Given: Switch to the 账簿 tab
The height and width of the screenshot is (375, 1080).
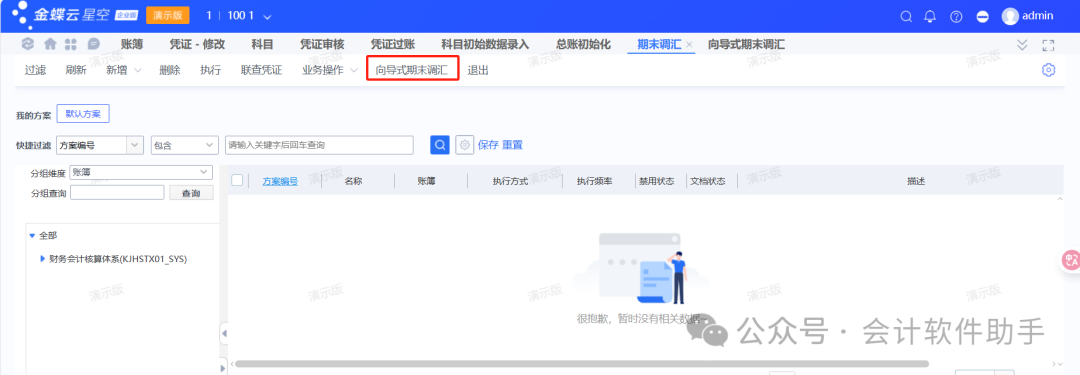Looking at the screenshot, I should tap(132, 45).
